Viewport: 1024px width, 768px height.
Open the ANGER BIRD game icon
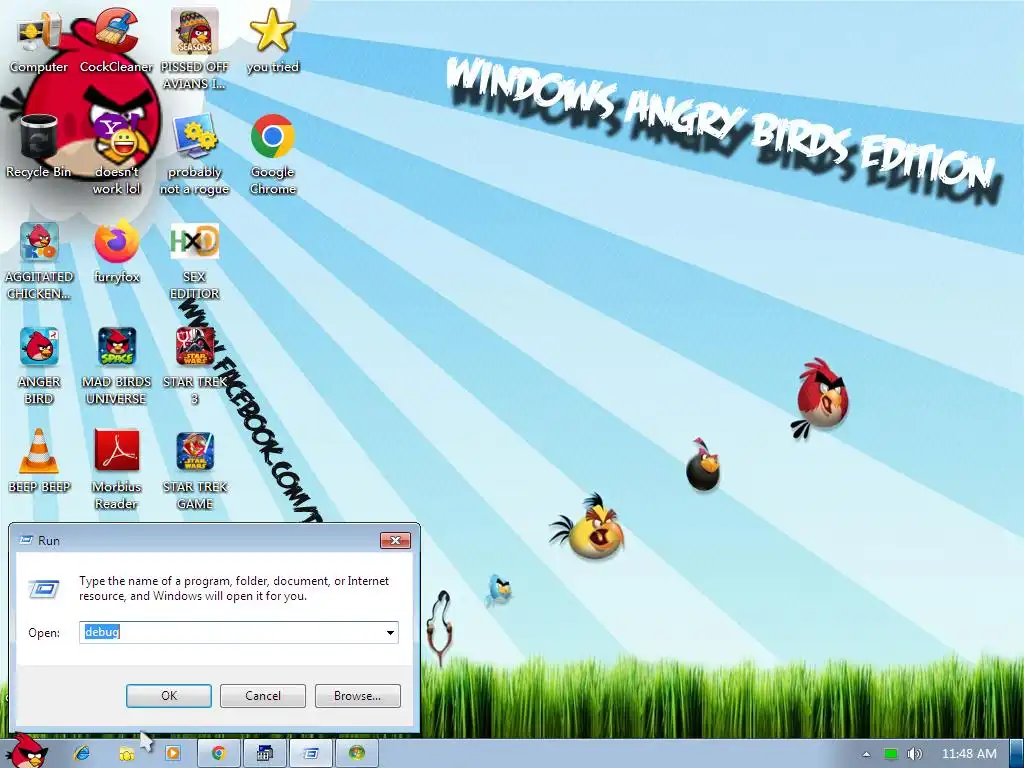pos(39,364)
